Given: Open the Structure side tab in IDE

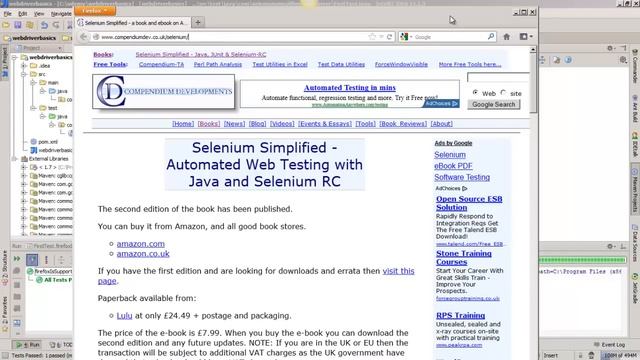Looking at the screenshot, I should [5, 267].
